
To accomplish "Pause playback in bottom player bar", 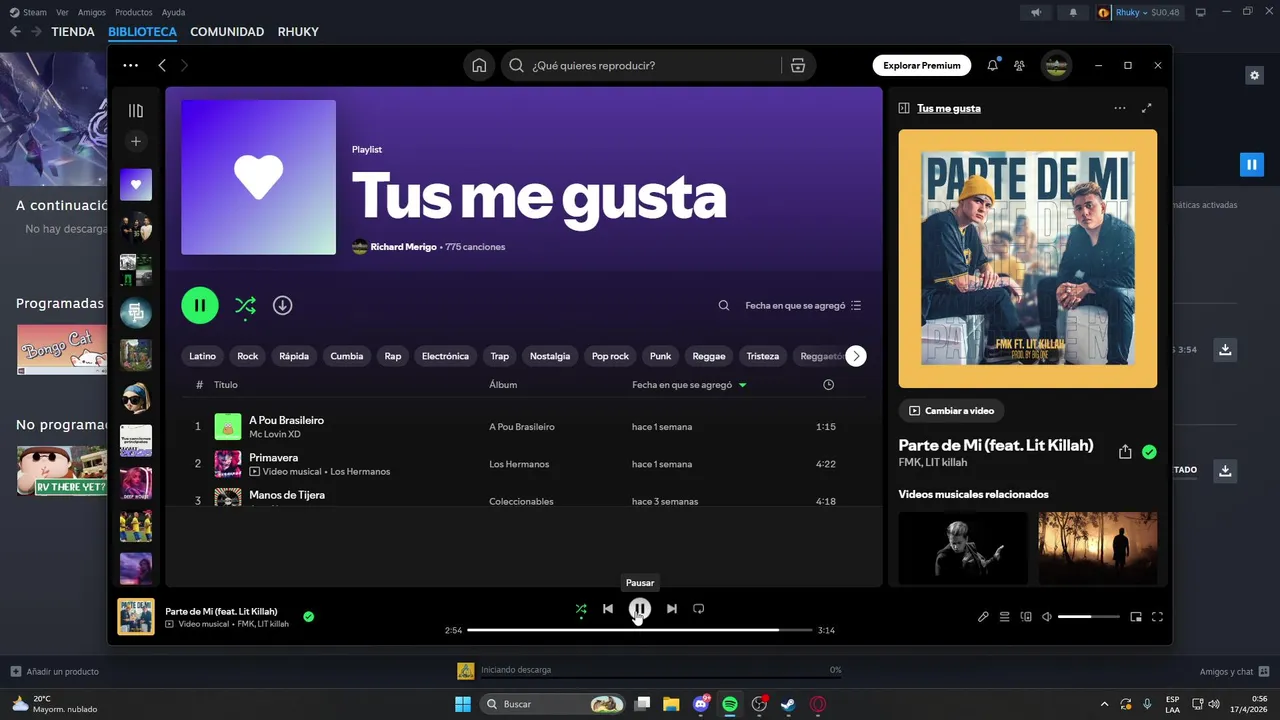I will pos(640,608).
